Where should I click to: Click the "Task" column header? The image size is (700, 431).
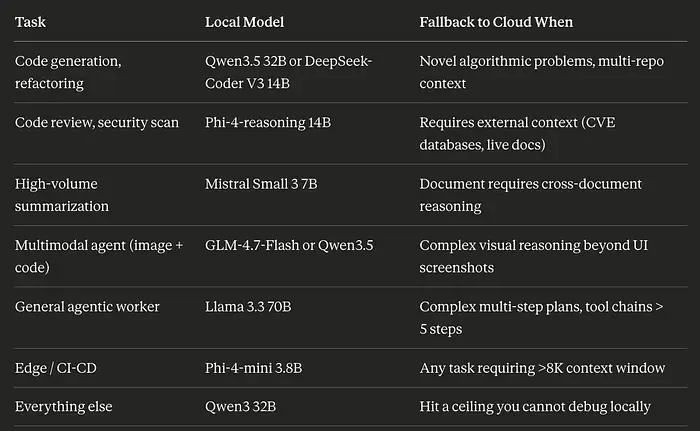(x=31, y=21)
